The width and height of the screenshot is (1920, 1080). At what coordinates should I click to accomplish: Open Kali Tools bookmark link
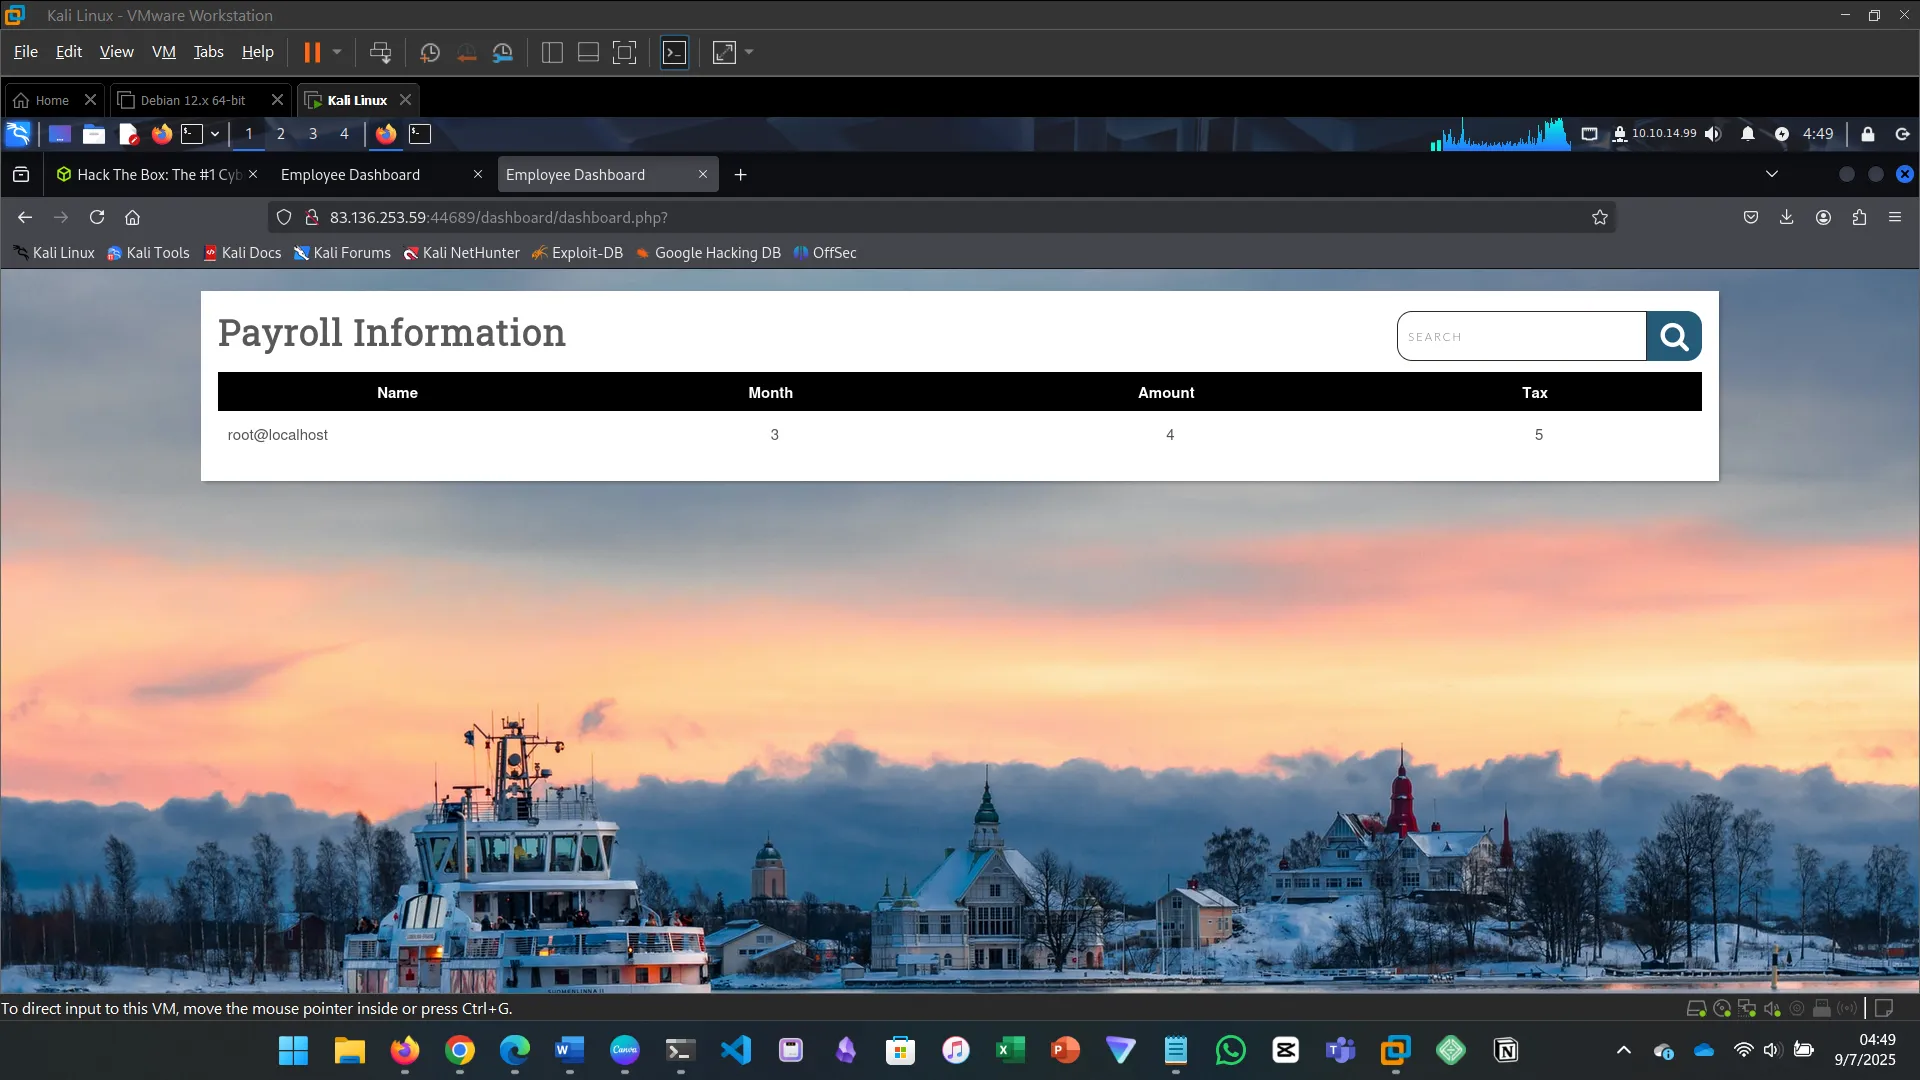point(148,253)
